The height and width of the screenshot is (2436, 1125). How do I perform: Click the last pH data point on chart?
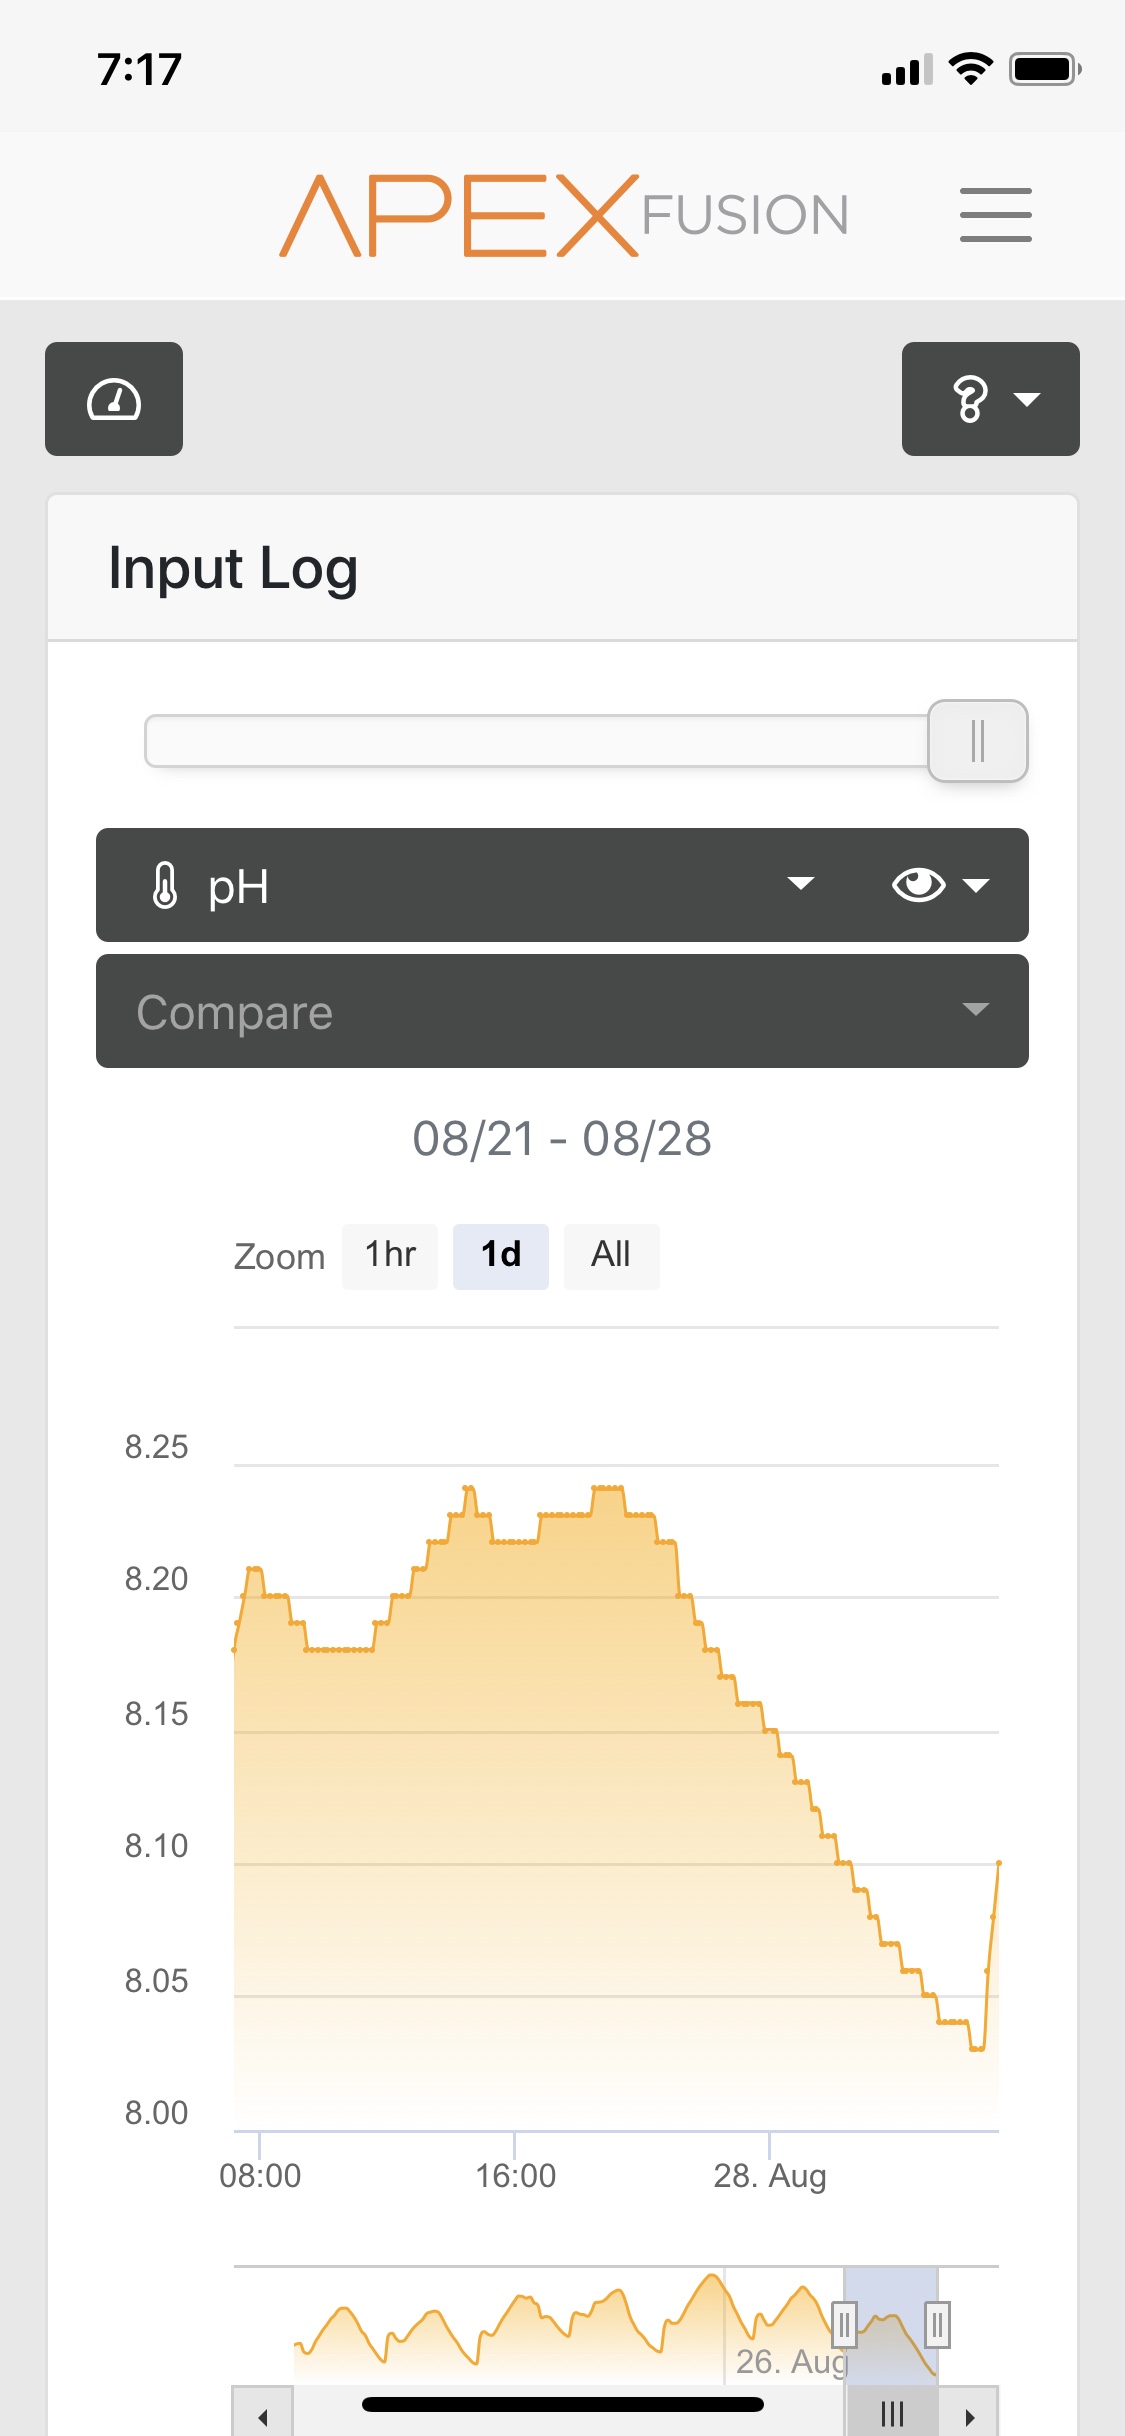coord(998,1863)
